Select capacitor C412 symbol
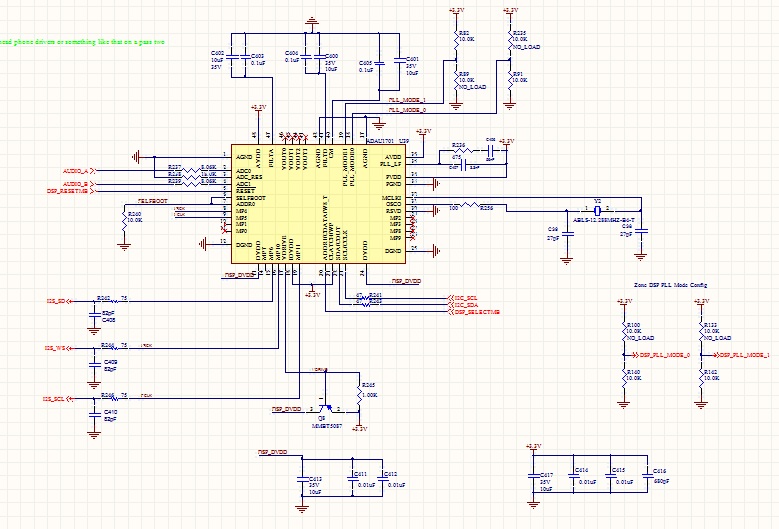Image resolution: width=779 pixels, height=529 pixels. [x=383, y=478]
